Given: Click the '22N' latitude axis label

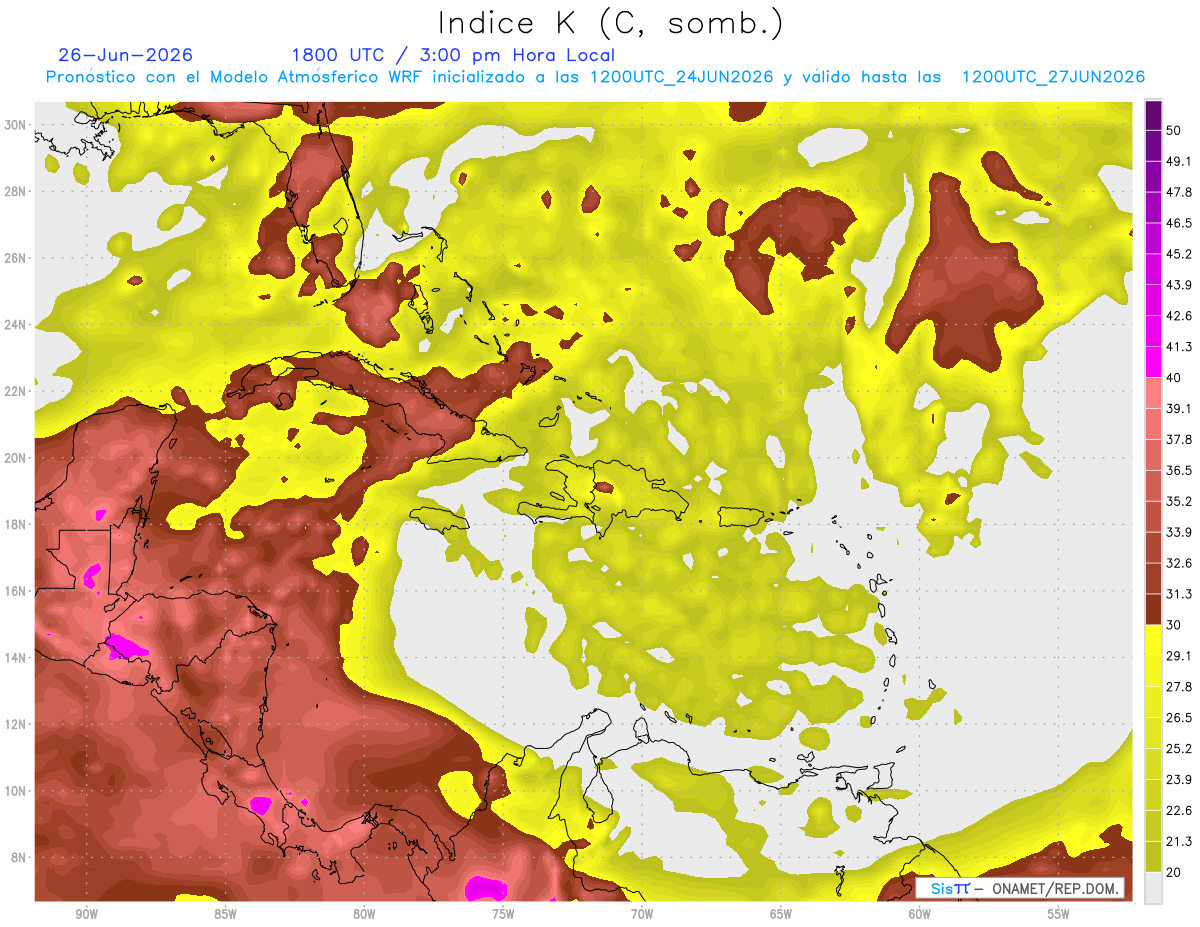Looking at the screenshot, I should coord(15,391).
